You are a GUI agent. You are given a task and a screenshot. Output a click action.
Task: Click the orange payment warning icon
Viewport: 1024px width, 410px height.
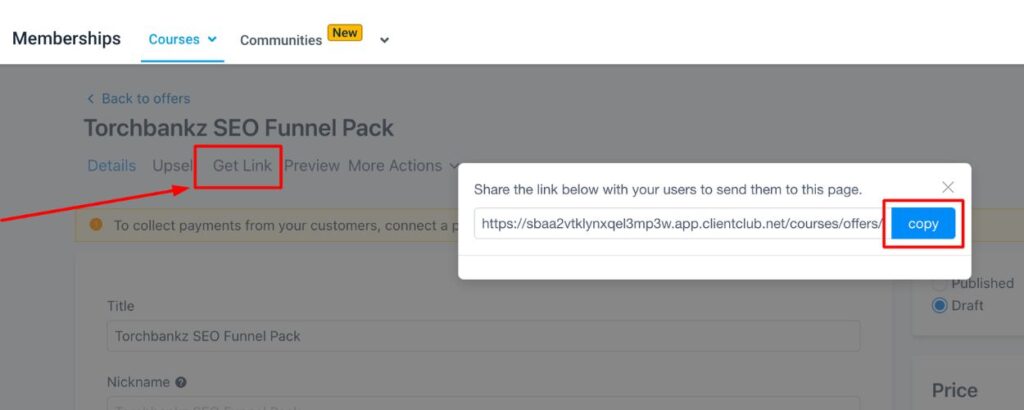(96, 225)
